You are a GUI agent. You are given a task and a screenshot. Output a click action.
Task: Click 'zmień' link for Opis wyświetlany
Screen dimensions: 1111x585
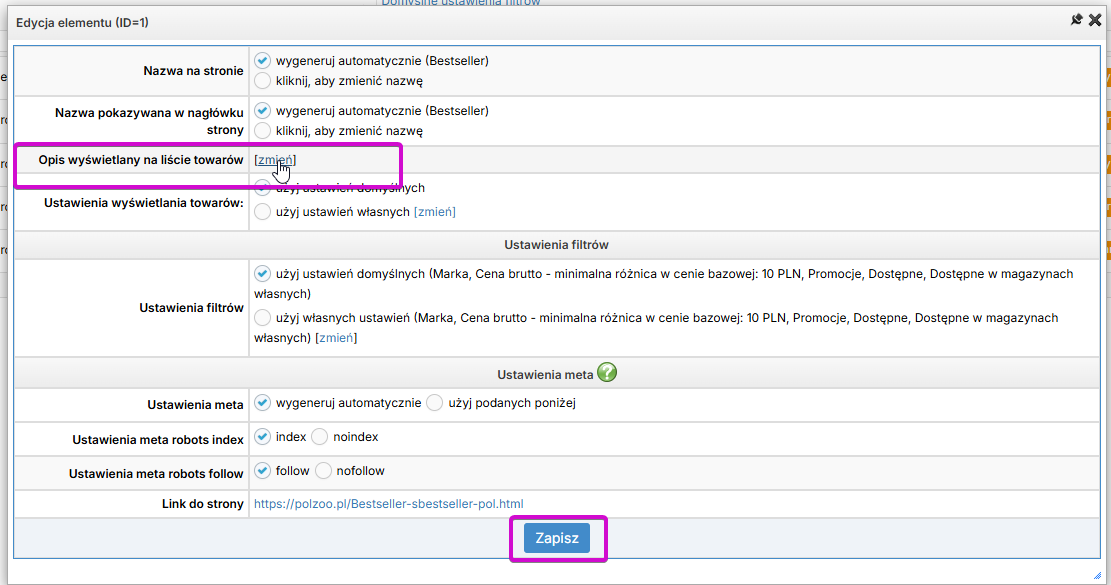click(x=275, y=160)
